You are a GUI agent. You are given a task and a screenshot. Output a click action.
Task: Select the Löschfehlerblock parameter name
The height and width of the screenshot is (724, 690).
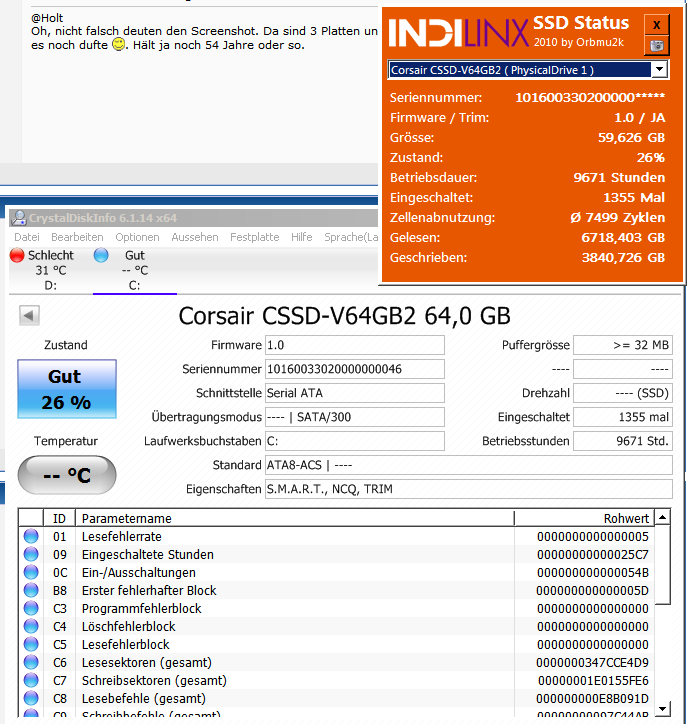pos(129,627)
